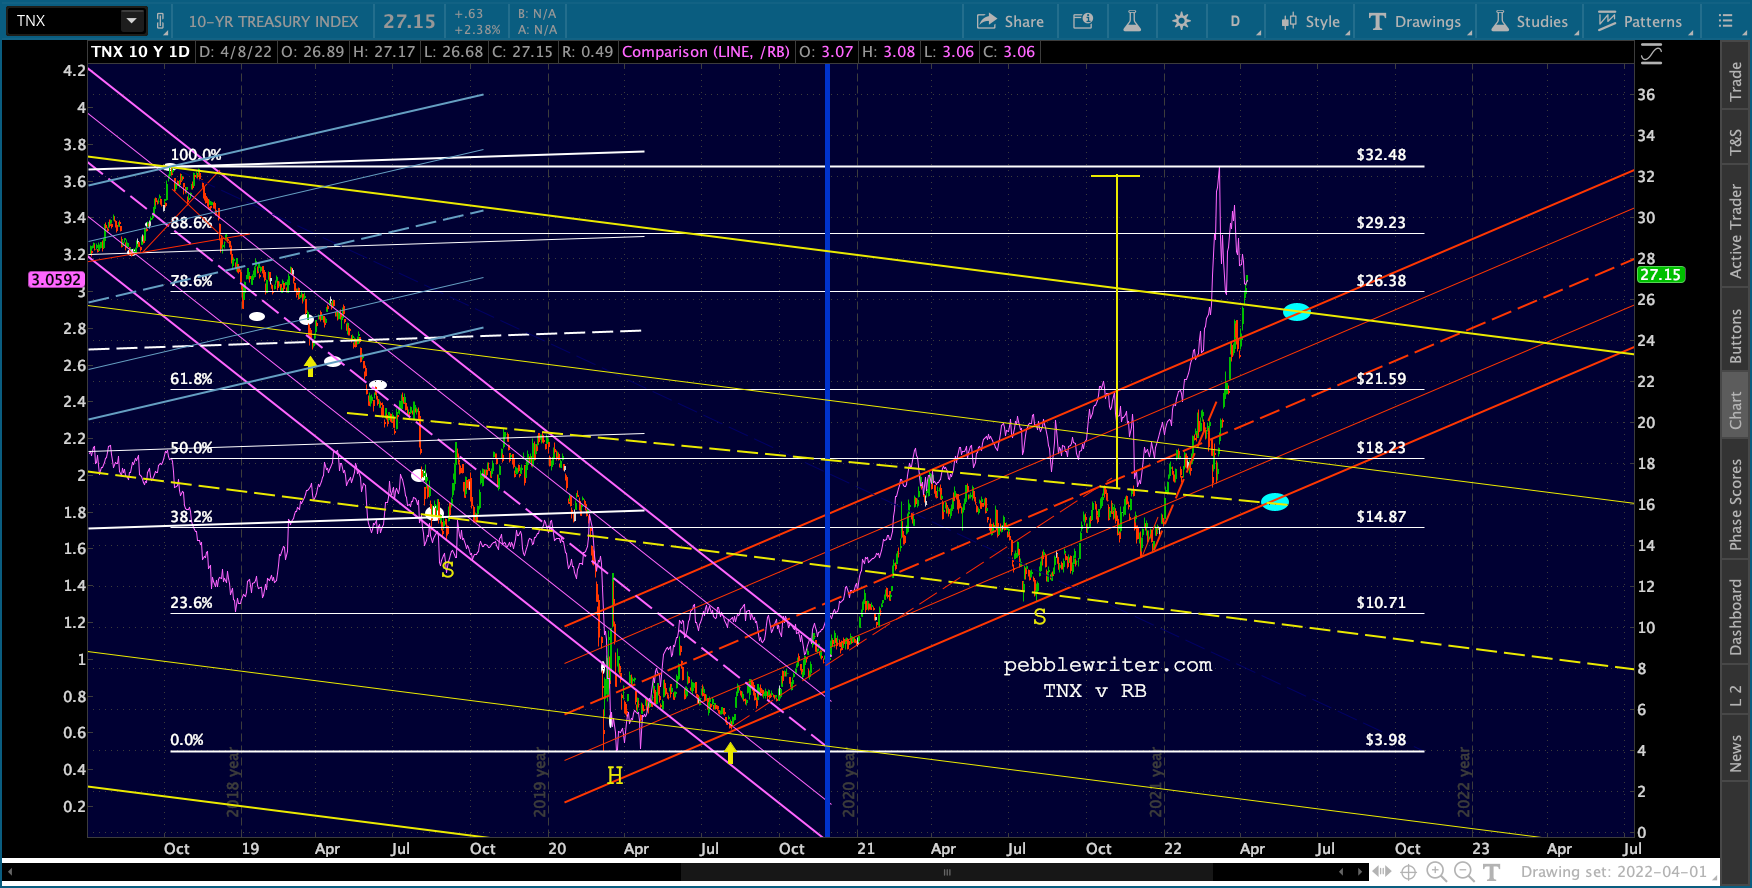Click the symbol link clip icon
Image resolution: width=1752 pixels, height=888 pixels.
pyautogui.click(x=160, y=21)
